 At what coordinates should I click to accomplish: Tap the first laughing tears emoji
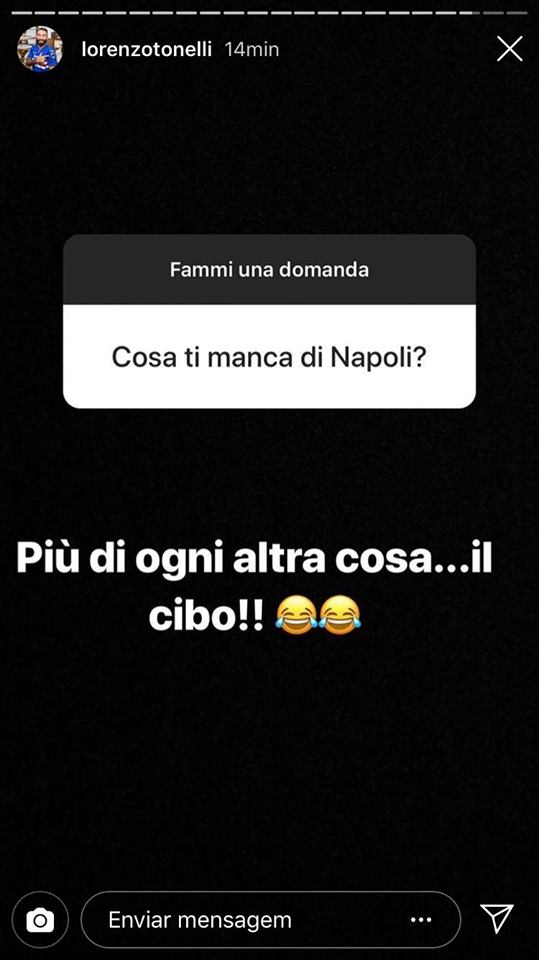296,617
